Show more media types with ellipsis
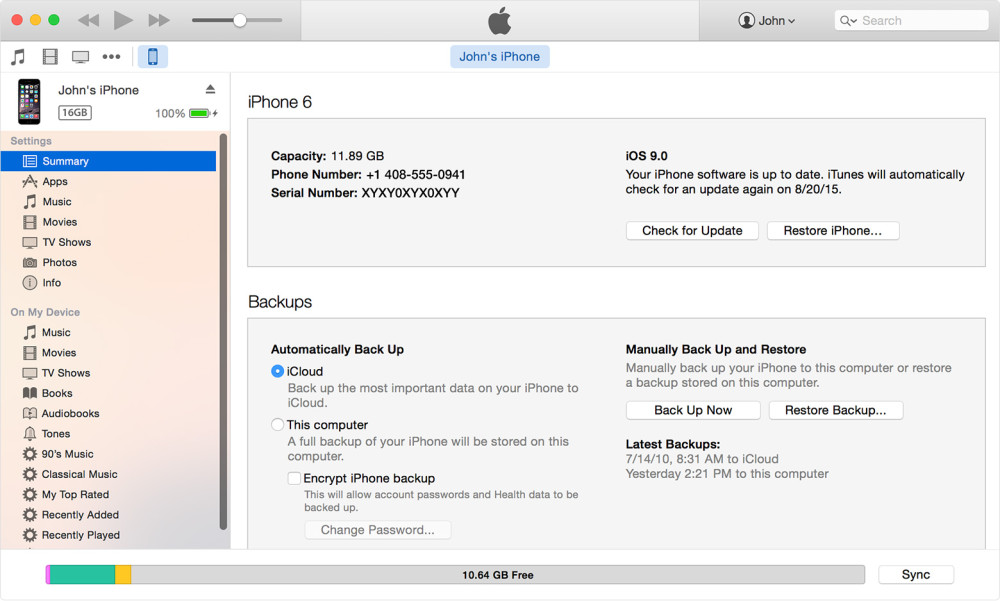The image size is (1000, 601). point(111,57)
